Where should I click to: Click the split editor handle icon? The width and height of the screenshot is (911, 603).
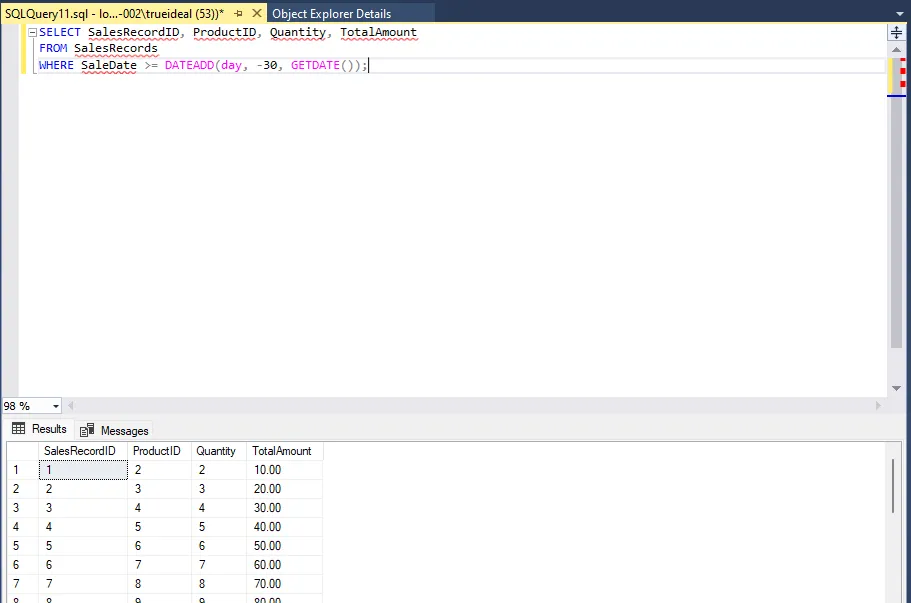click(896, 32)
